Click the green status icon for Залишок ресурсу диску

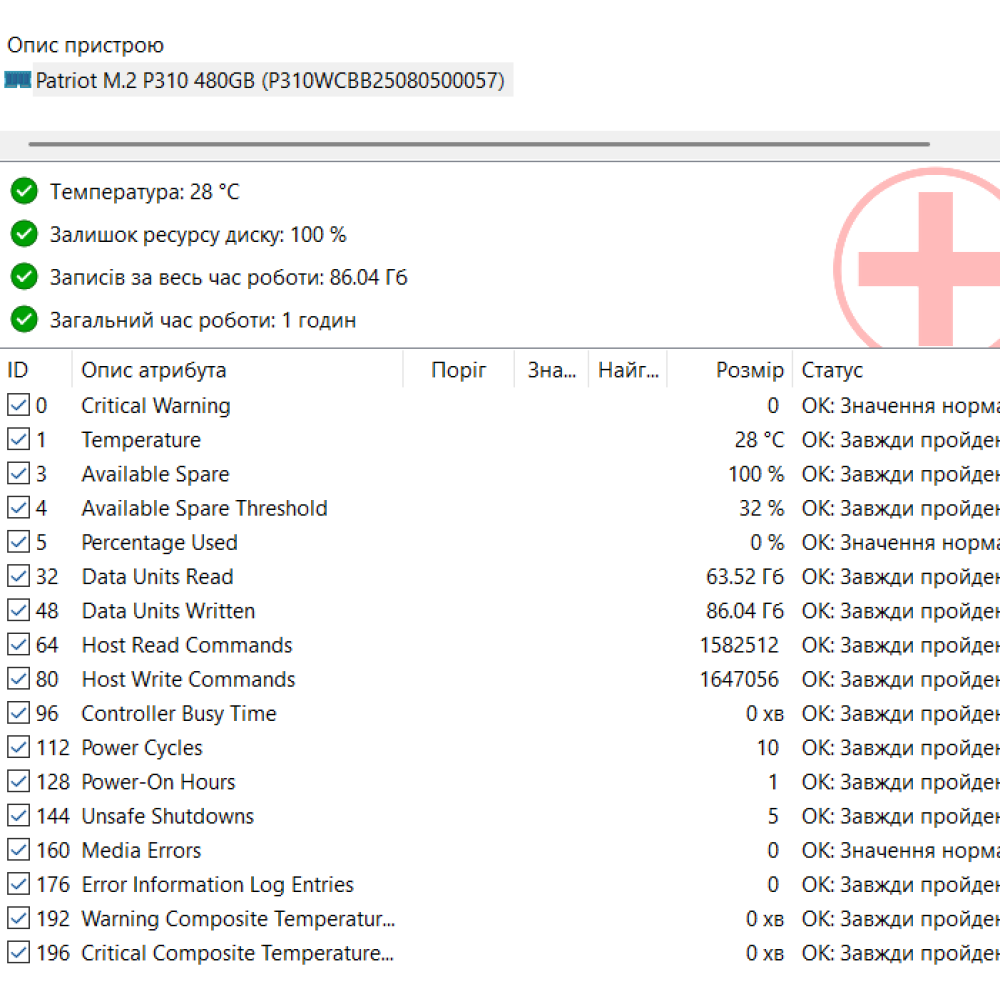[24, 234]
